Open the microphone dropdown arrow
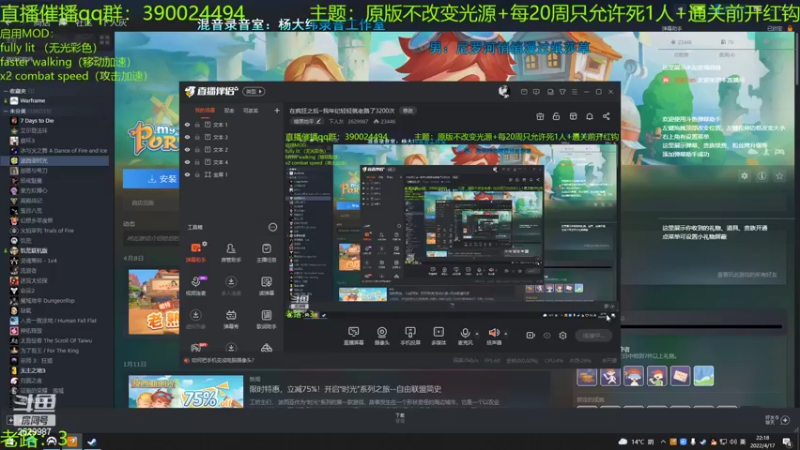This screenshot has width=800, height=450. [477, 334]
